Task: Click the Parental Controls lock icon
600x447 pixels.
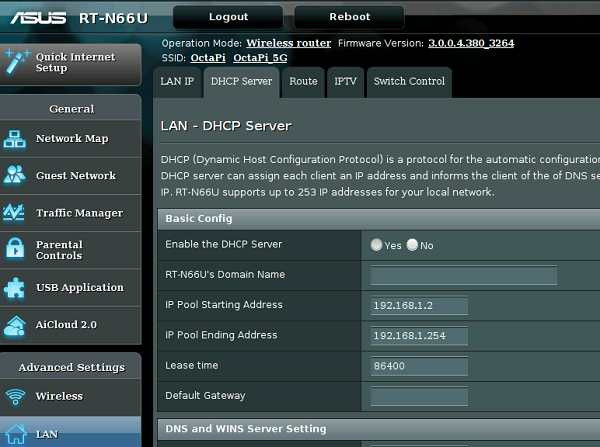Action: pos(15,249)
